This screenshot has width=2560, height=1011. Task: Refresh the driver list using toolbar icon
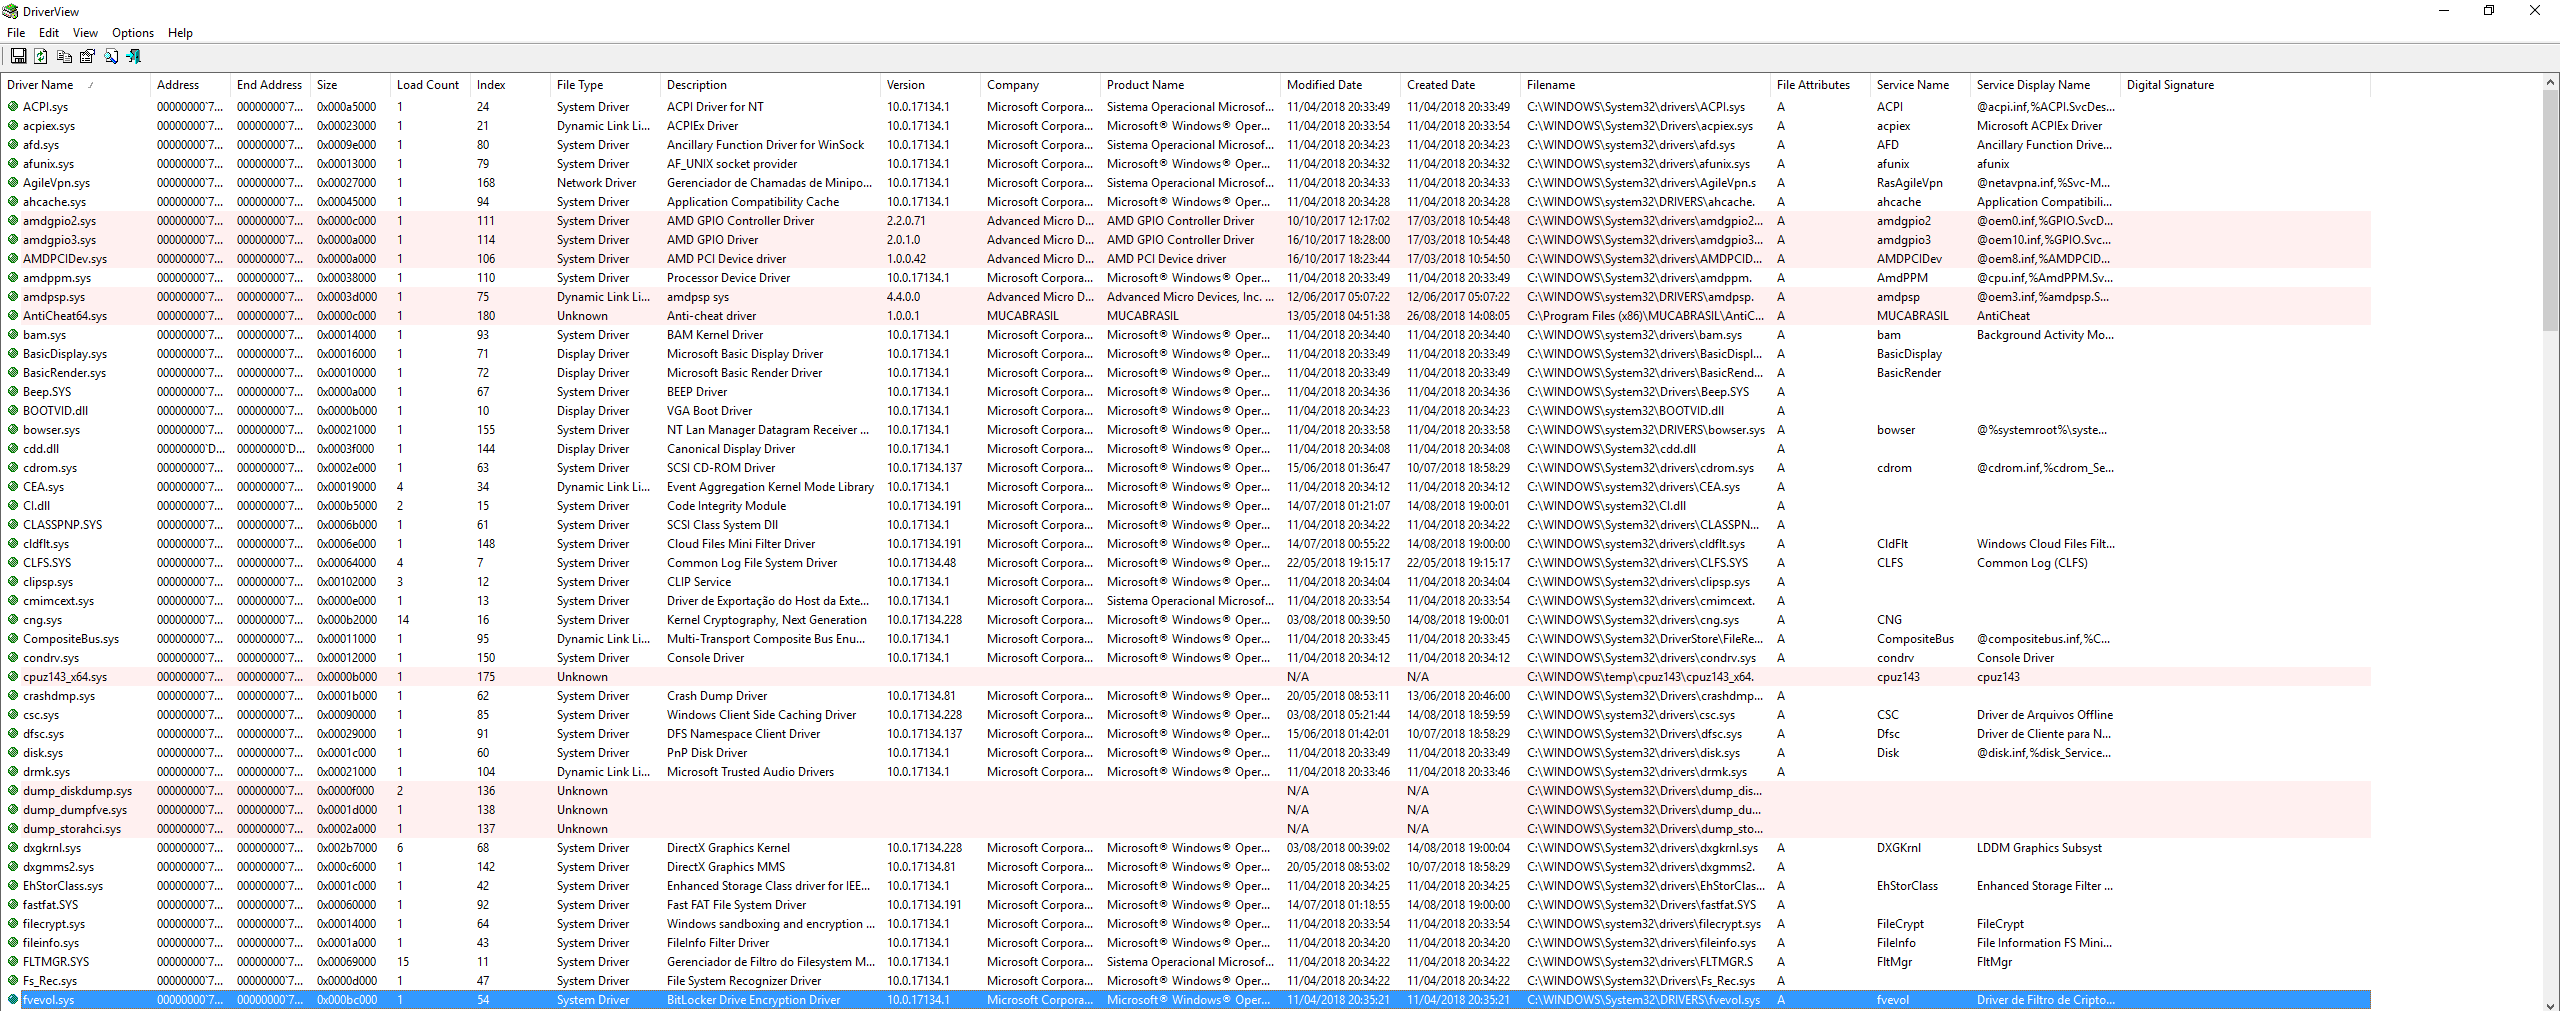[41, 57]
